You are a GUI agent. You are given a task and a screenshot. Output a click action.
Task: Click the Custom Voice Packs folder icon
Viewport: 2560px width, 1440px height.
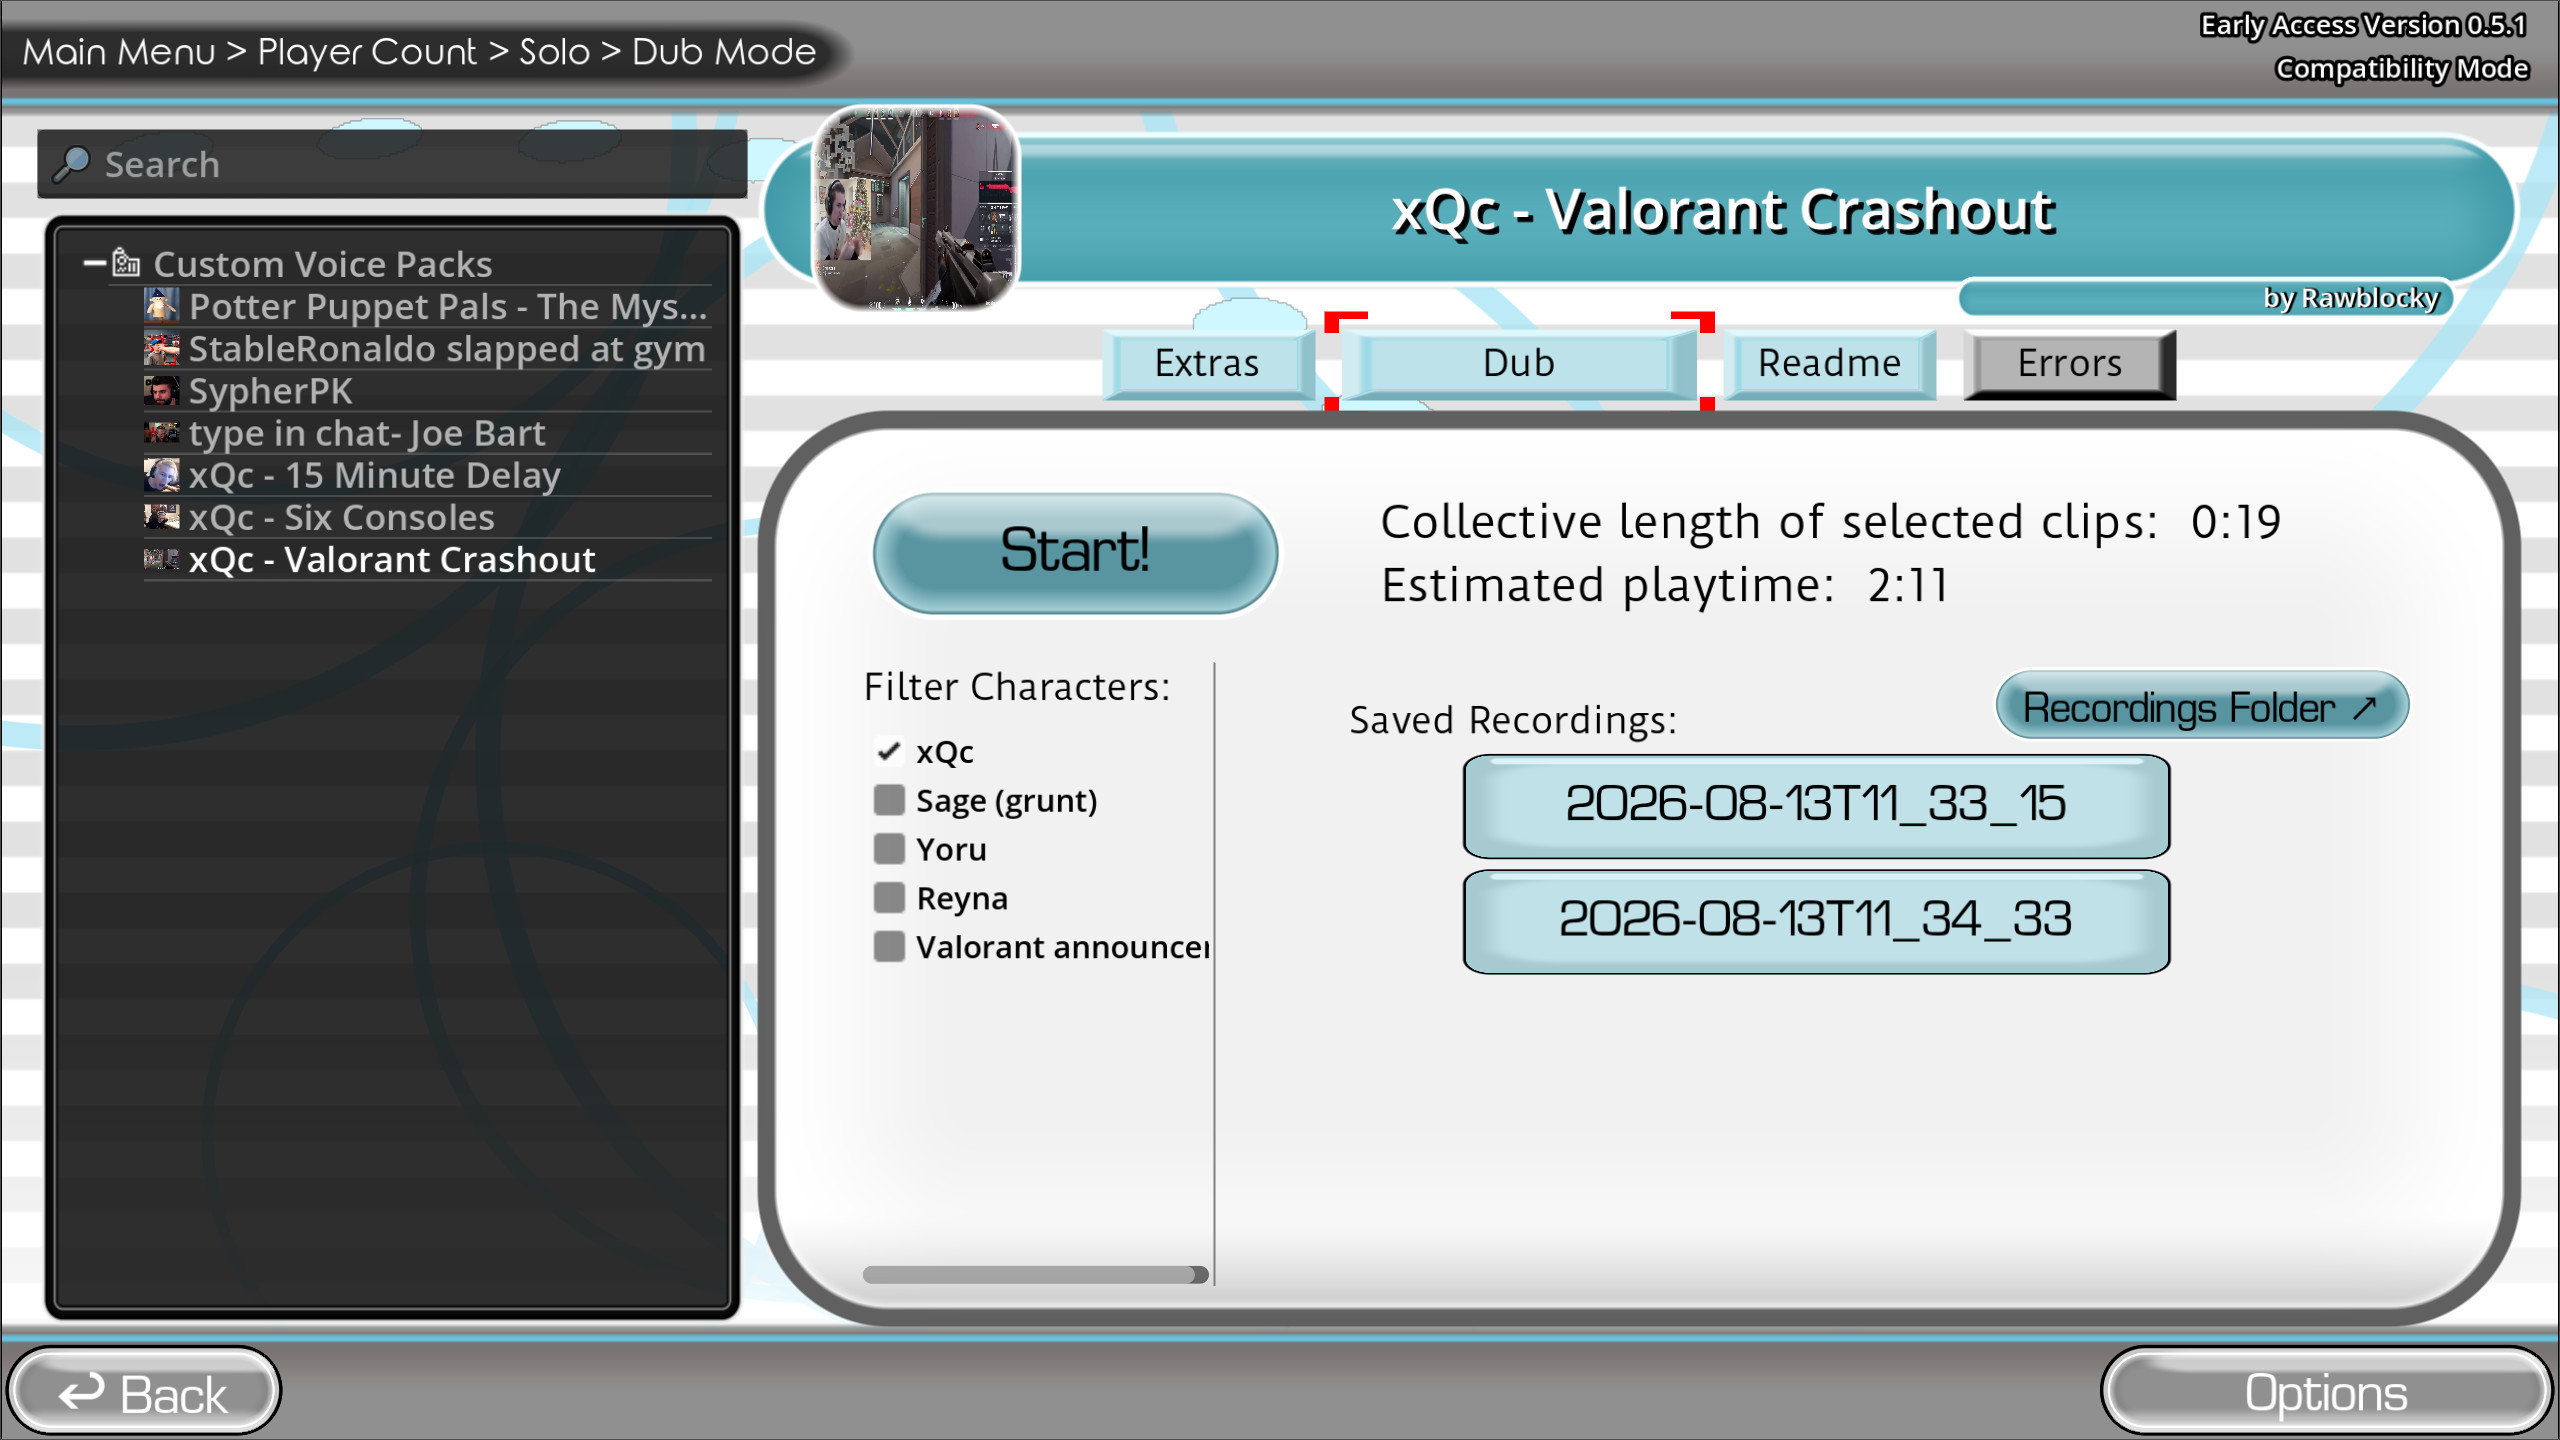[x=126, y=263]
